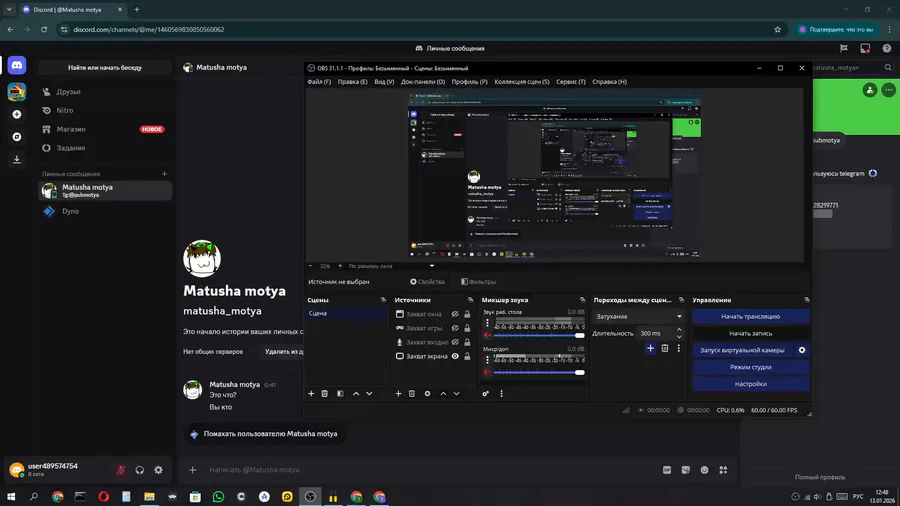Show the Захват окна source
The image size is (900, 506).
(455, 314)
